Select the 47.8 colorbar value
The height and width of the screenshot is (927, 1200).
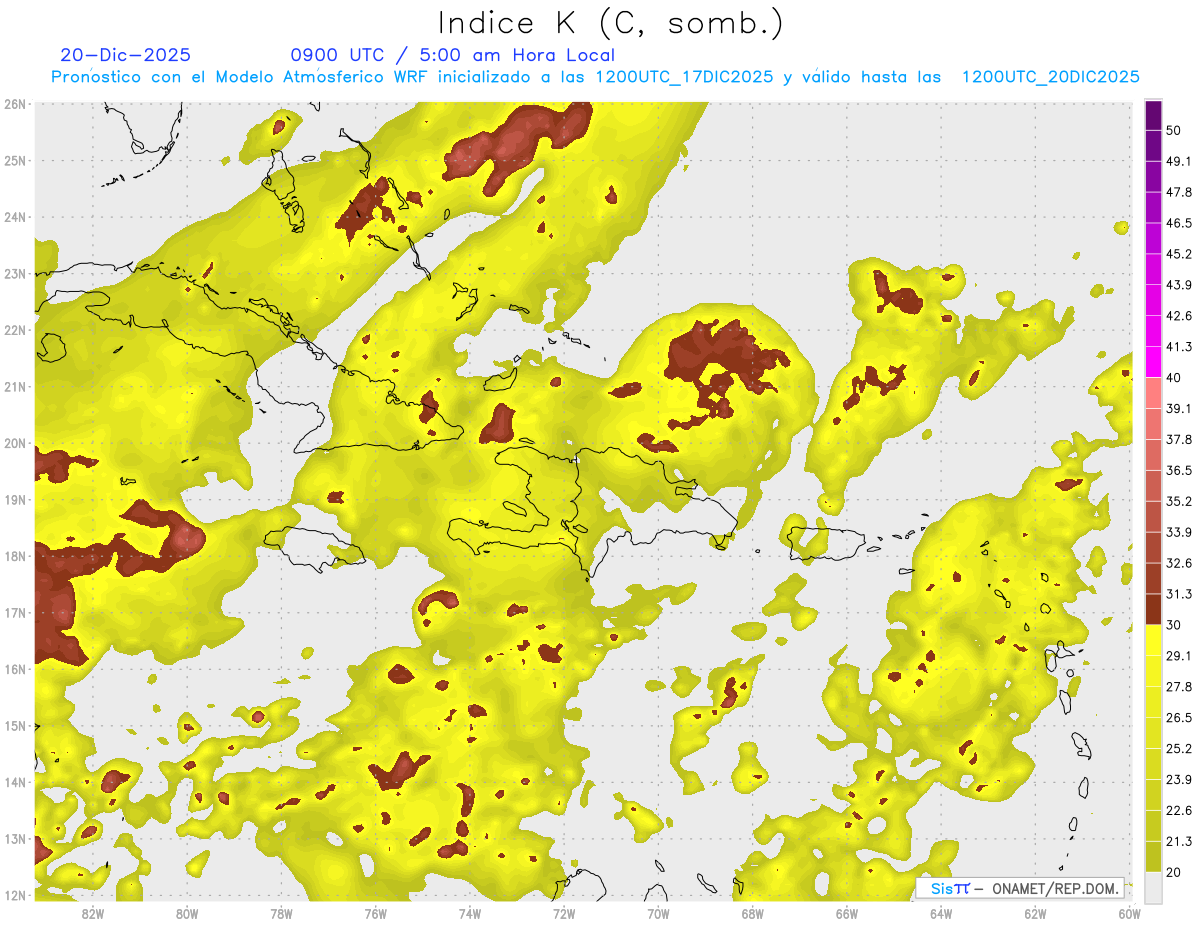click(x=1179, y=192)
